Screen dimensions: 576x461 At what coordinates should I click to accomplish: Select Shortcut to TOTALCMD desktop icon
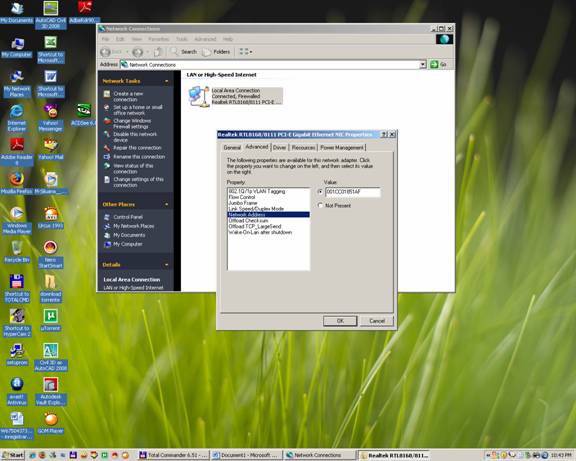[x=17, y=289]
